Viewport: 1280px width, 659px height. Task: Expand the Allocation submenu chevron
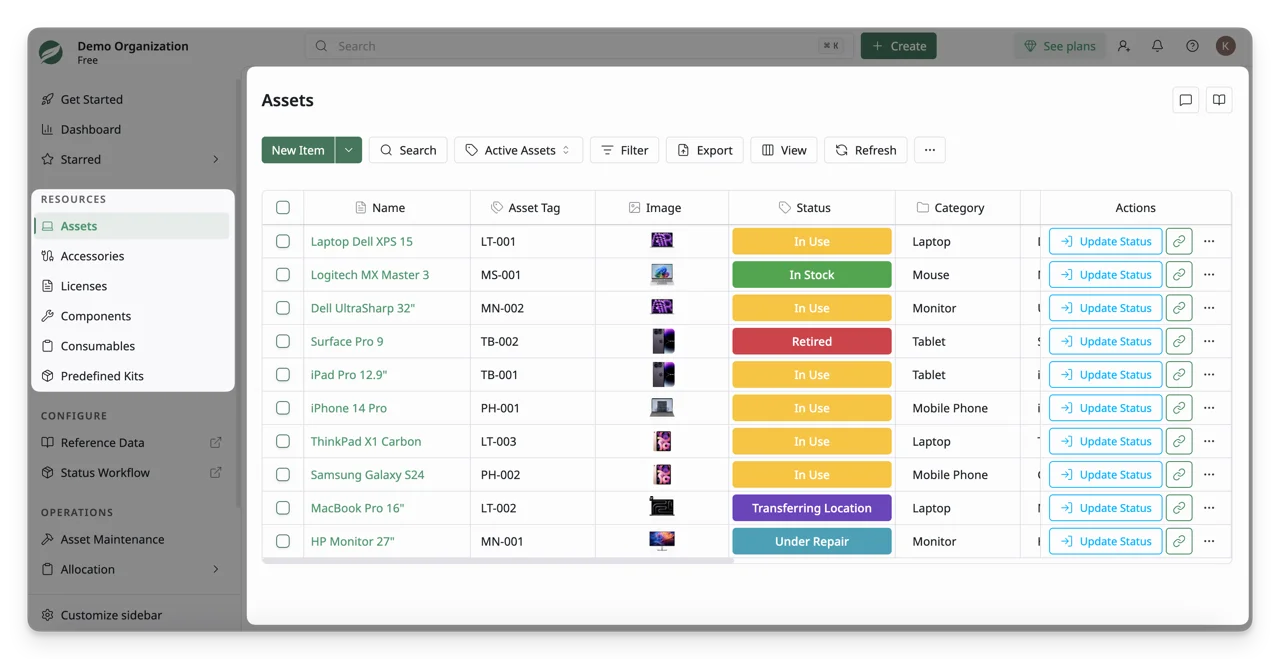pyautogui.click(x=216, y=569)
